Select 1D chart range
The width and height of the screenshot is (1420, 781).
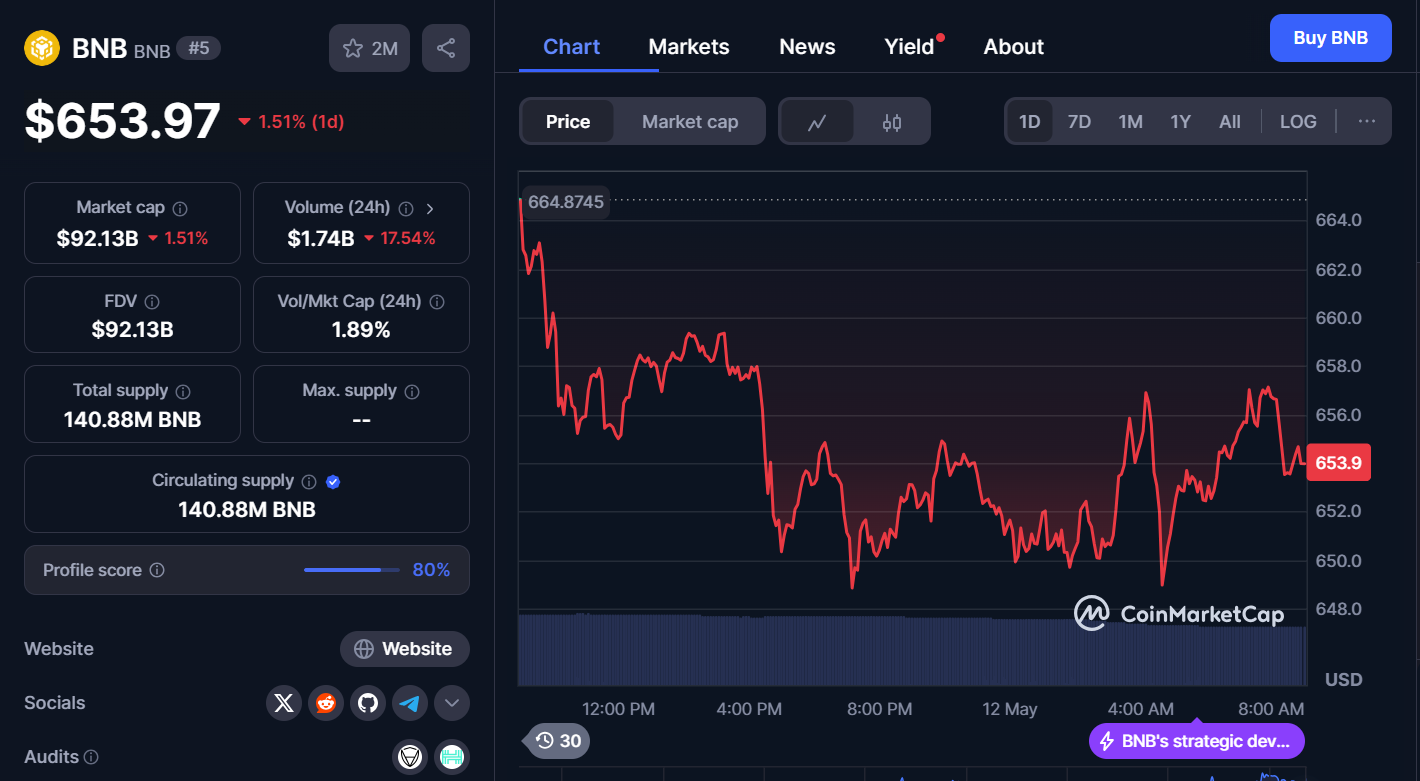(x=1030, y=122)
